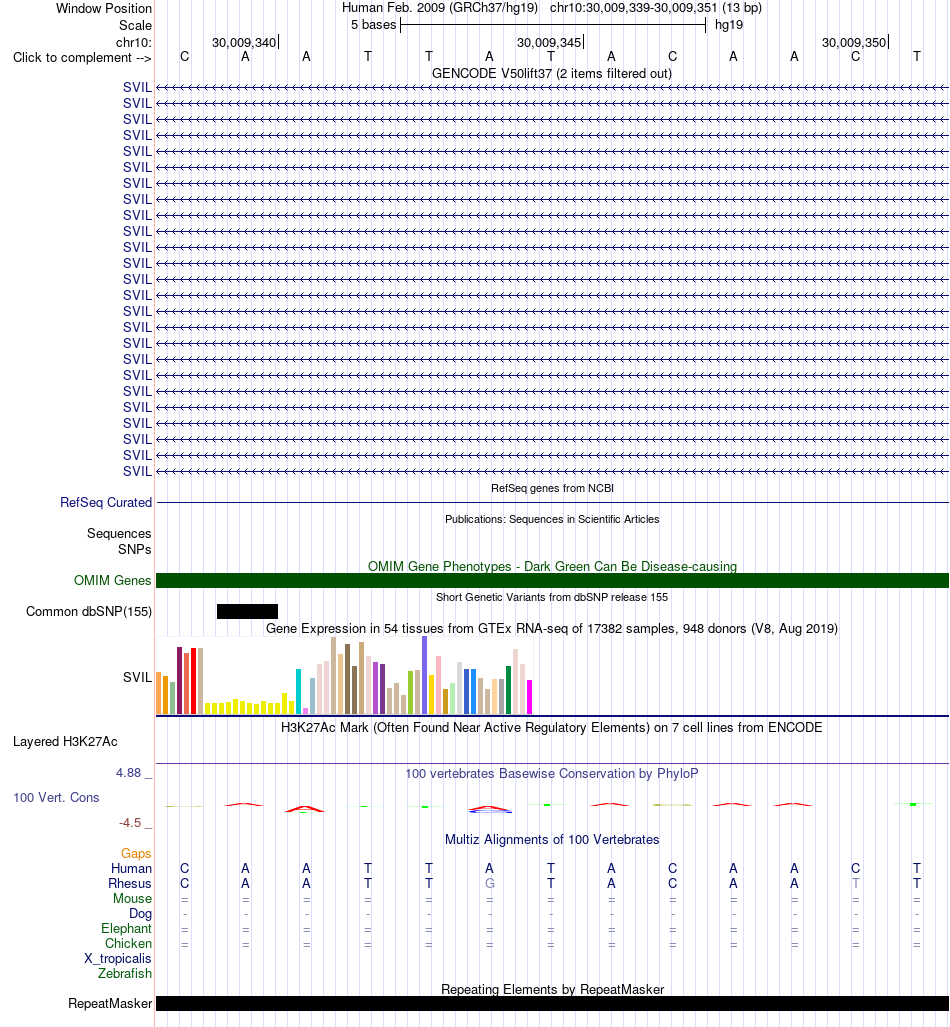
Task: Click the Chicken species label
Action: pyautogui.click(x=128, y=944)
